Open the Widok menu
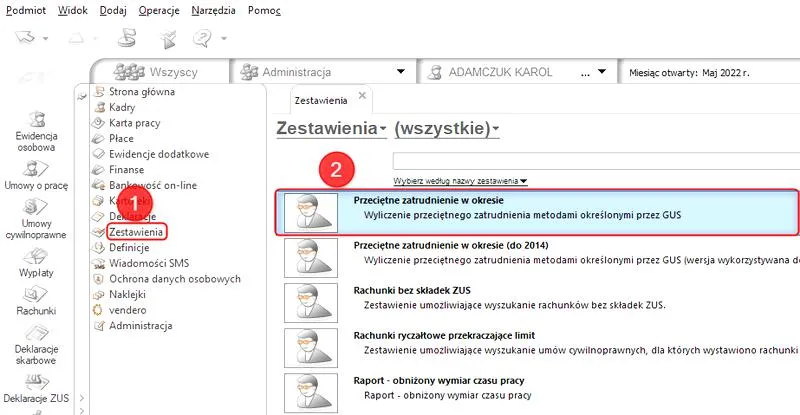This screenshot has height=415, width=800. [72, 10]
